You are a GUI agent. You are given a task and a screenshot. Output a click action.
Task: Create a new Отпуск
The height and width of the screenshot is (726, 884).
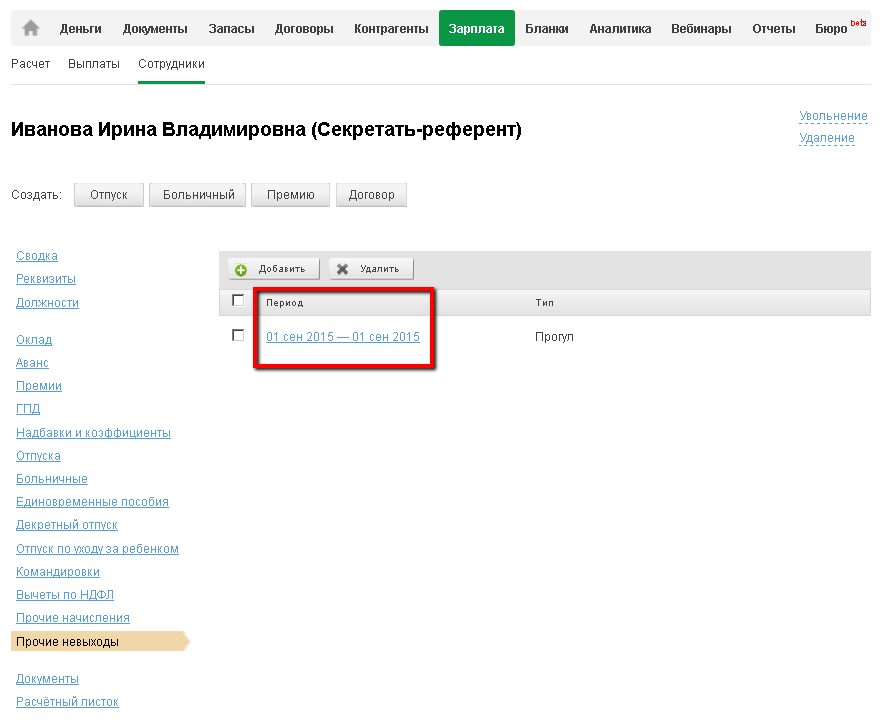click(109, 194)
